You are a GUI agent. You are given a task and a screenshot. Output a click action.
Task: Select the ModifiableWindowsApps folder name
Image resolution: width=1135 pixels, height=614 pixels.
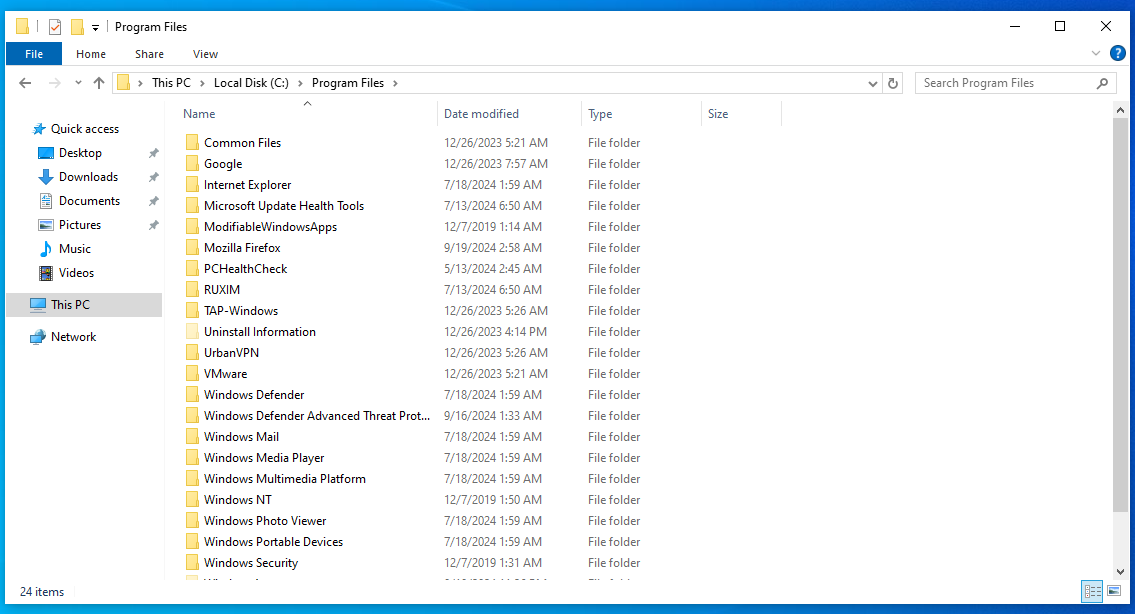[271, 227]
